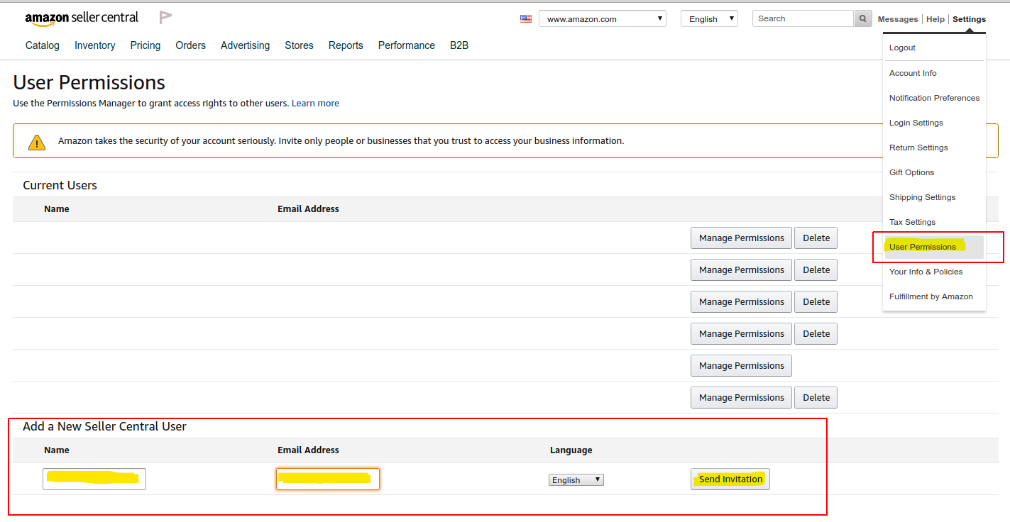This screenshot has width=1010, height=522.
Task: Open the B2B menu
Action: (459, 45)
